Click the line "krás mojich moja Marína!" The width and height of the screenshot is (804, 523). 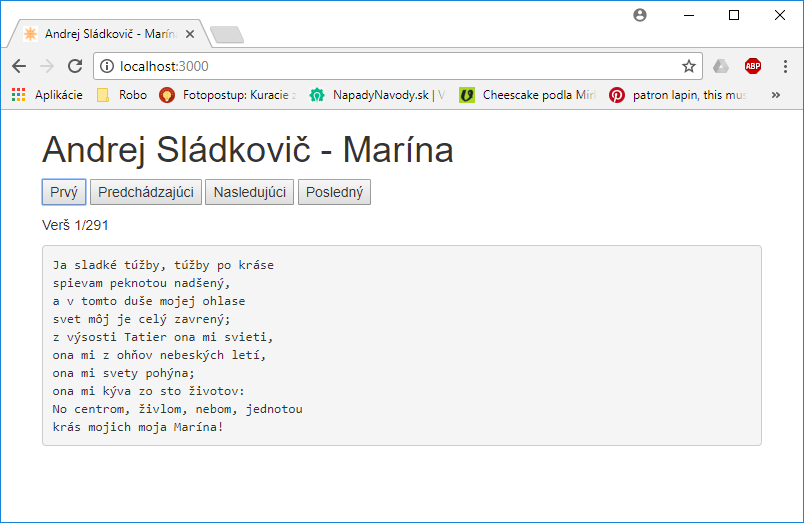138,427
